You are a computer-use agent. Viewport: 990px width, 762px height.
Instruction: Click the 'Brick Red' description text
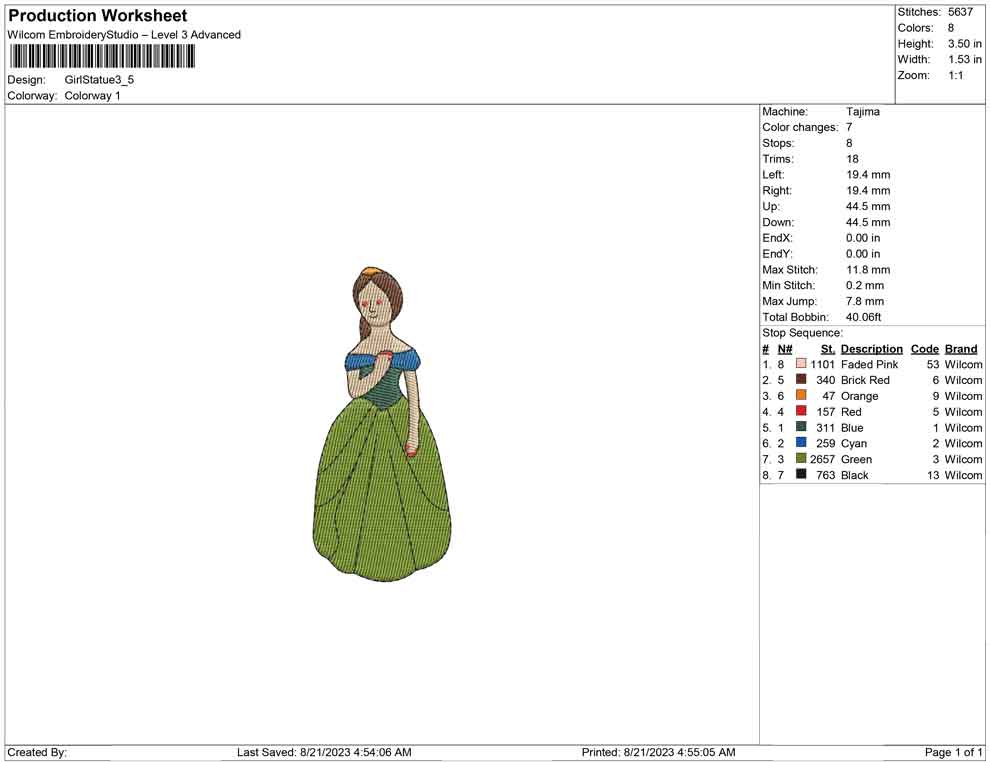865,380
